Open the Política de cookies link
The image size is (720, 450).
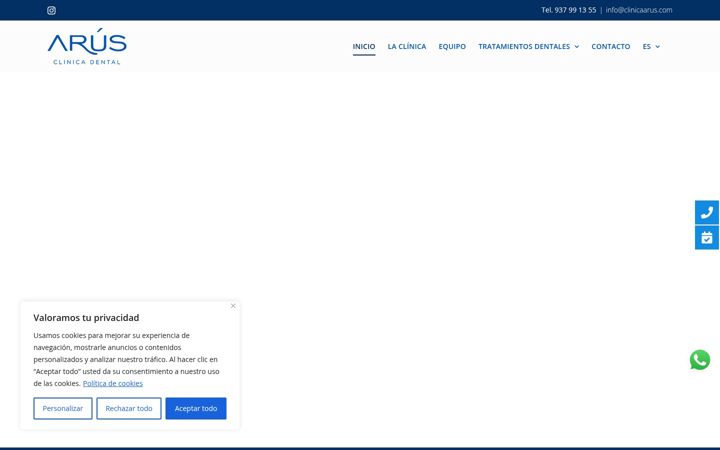click(112, 383)
